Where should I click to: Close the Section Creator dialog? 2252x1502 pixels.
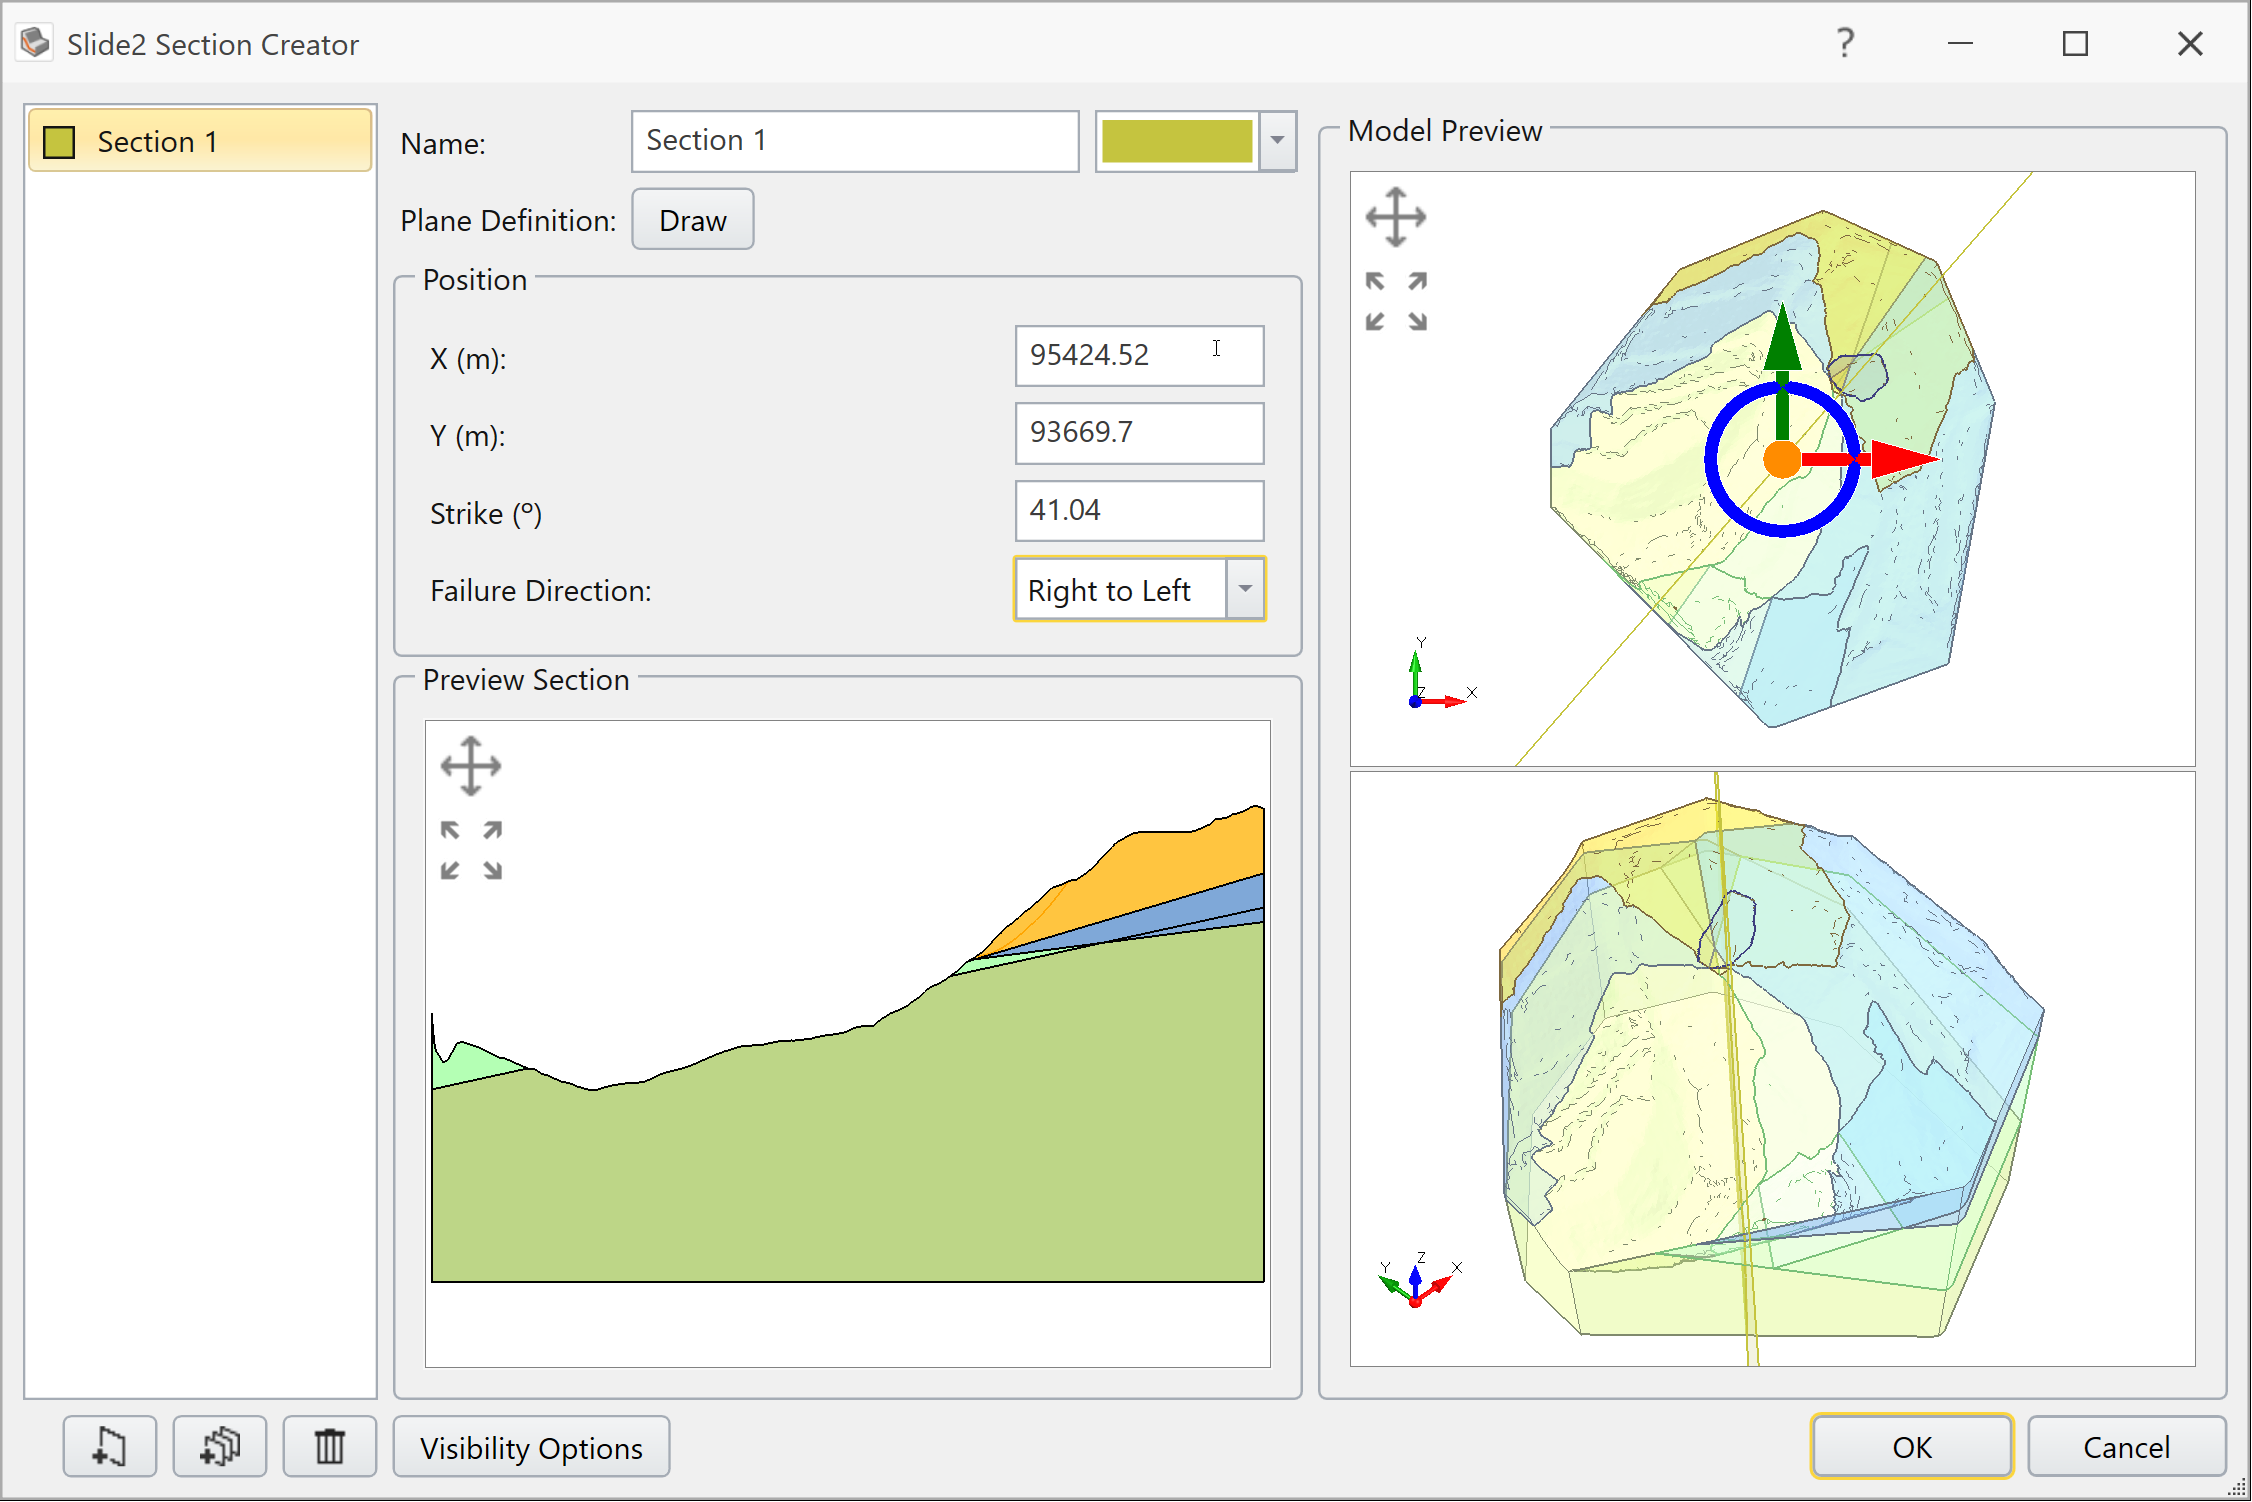pos(2190,43)
